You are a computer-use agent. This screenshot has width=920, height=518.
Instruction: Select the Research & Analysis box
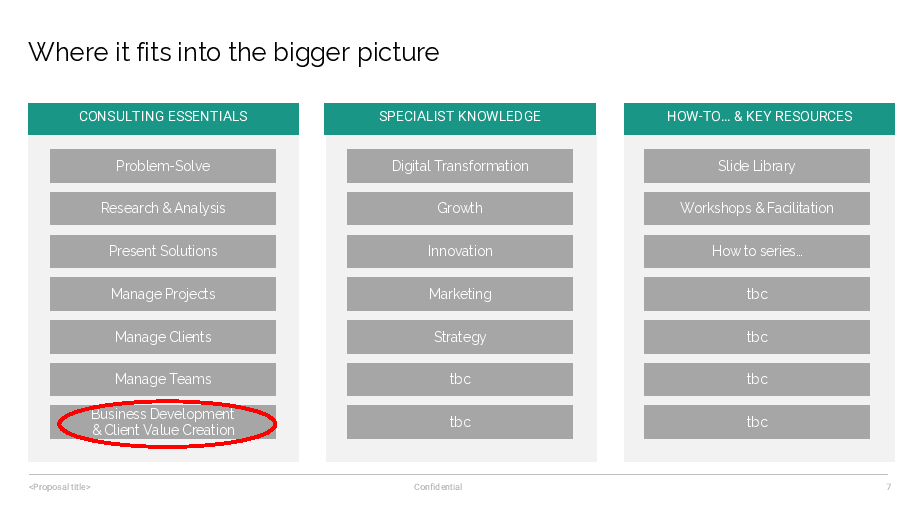point(163,208)
